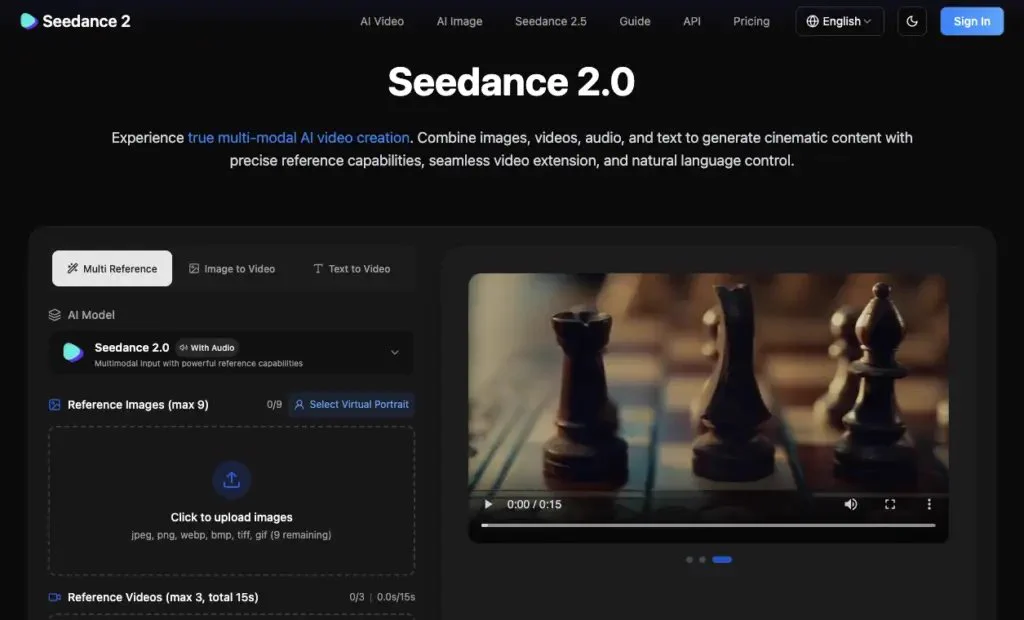Click the 0:00 / 0:15 time text
Image resolution: width=1024 pixels, height=620 pixels.
[534, 504]
